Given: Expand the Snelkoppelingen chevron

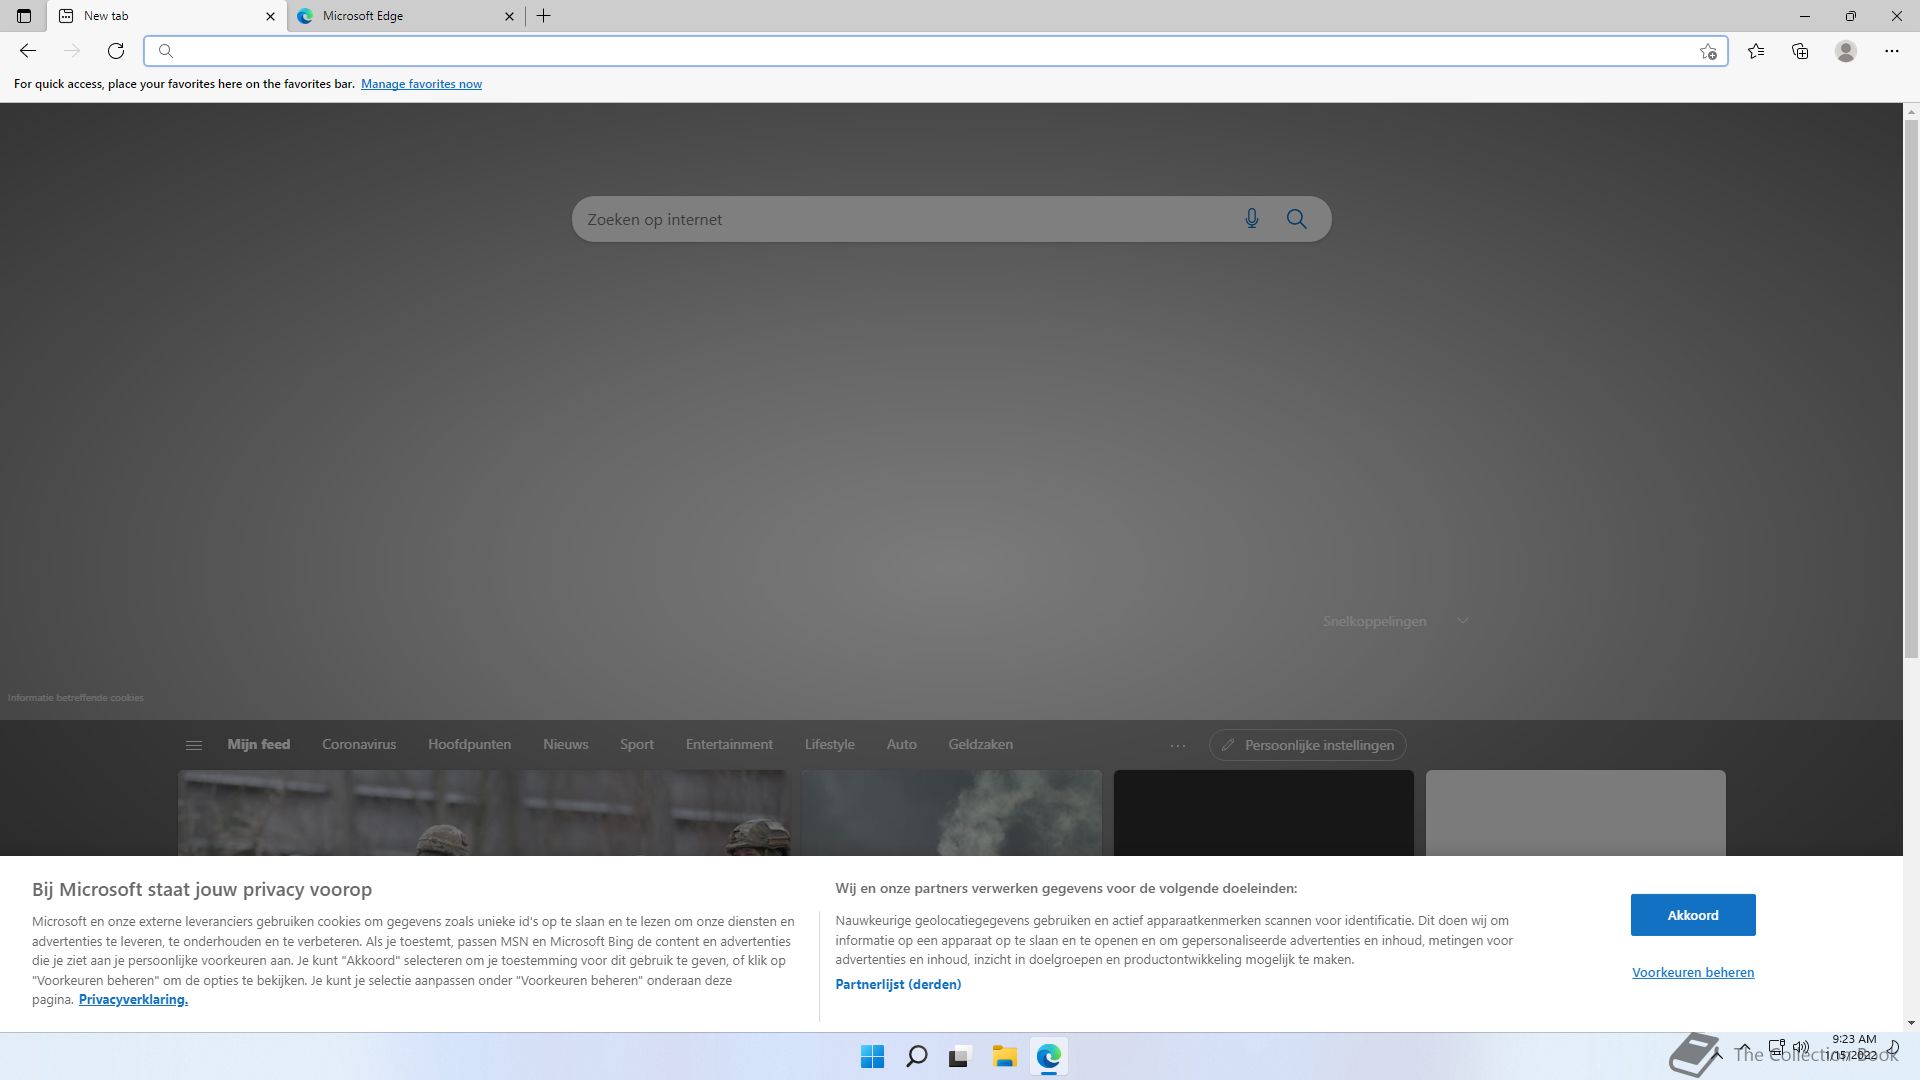Looking at the screenshot, I should 1462,621.
